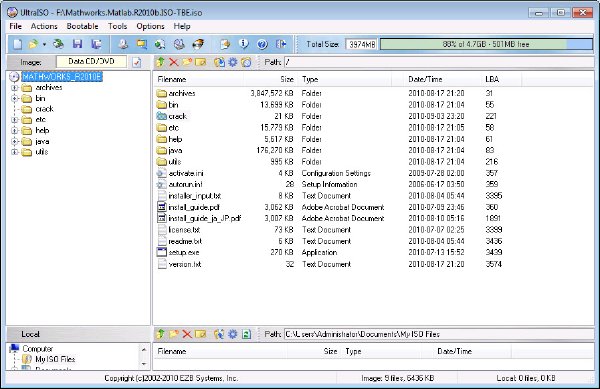Open the Help menu

point(182,26)
